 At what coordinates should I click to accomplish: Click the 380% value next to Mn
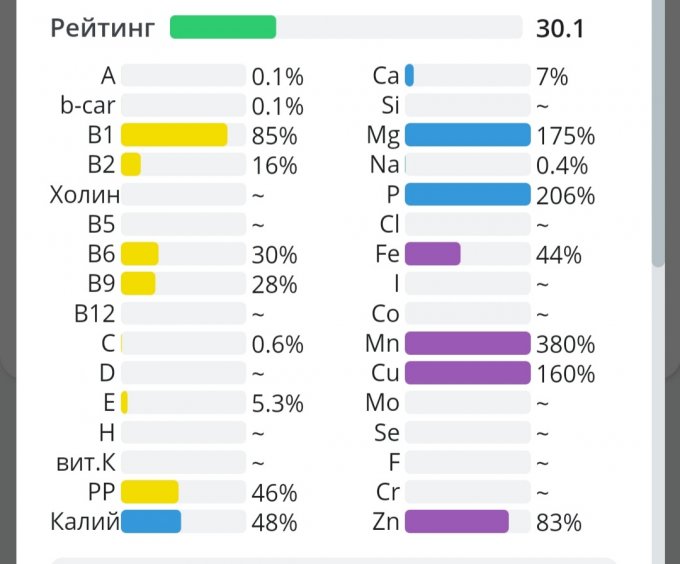565,345
